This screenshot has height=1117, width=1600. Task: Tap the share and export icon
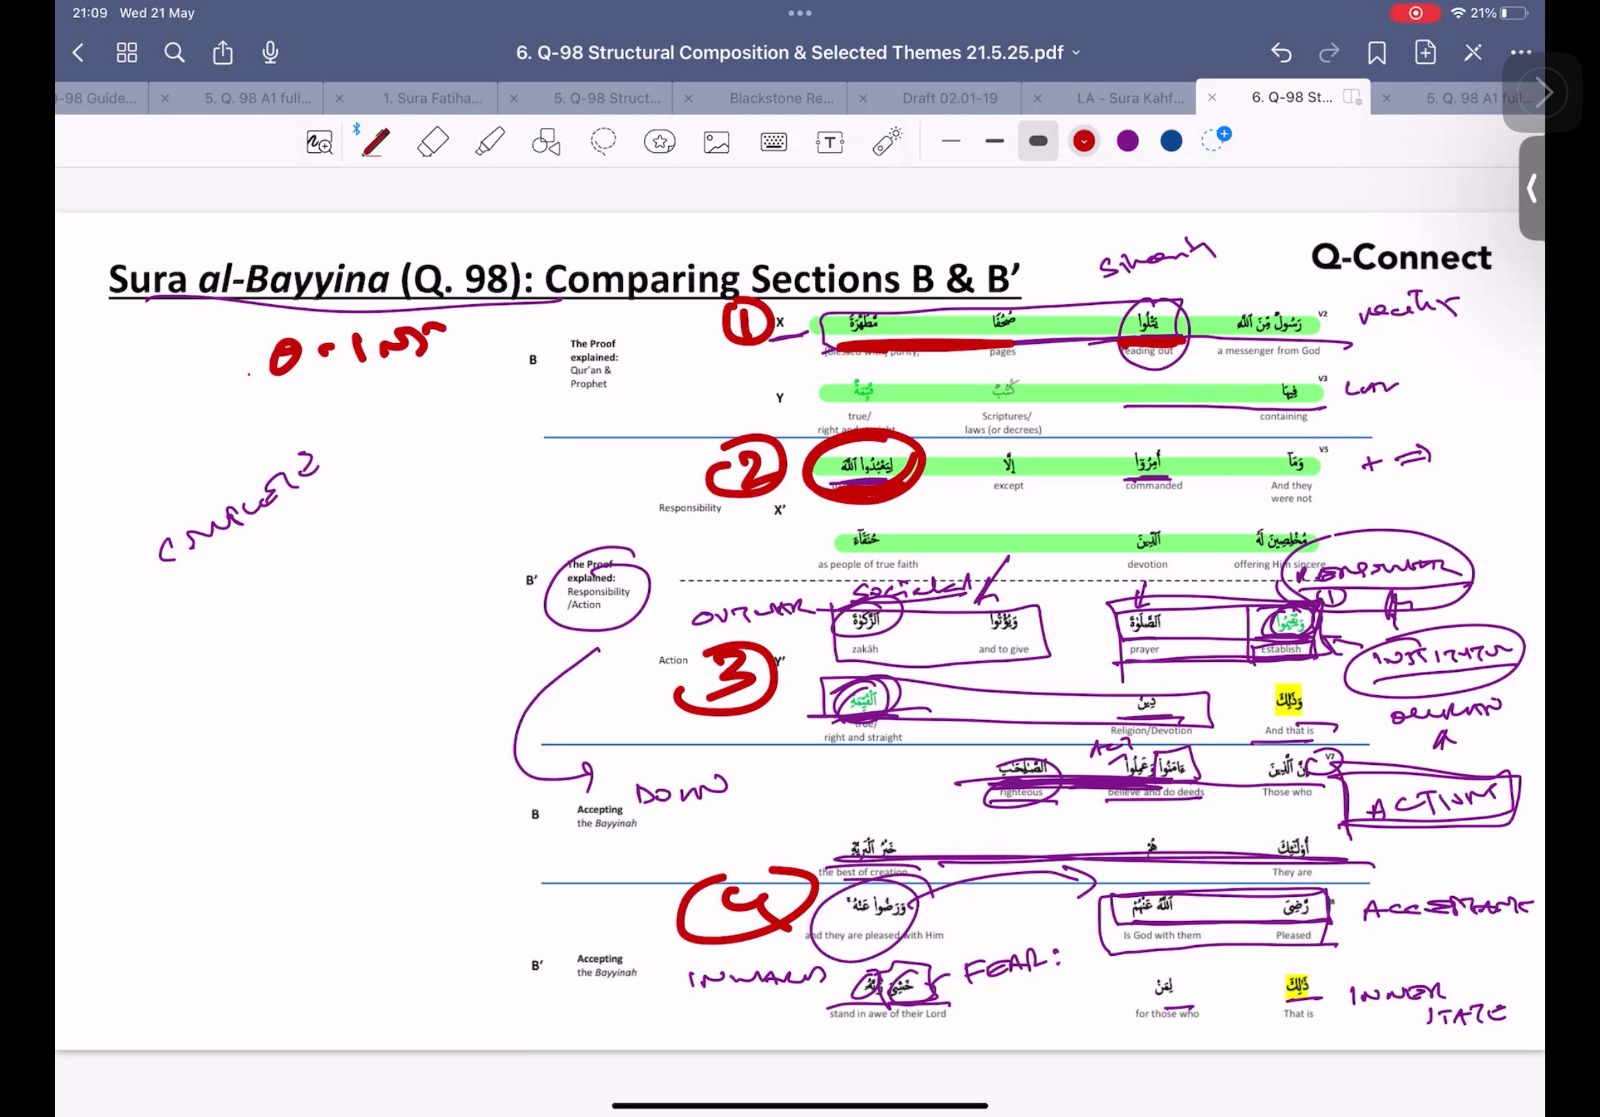(223, 52)
